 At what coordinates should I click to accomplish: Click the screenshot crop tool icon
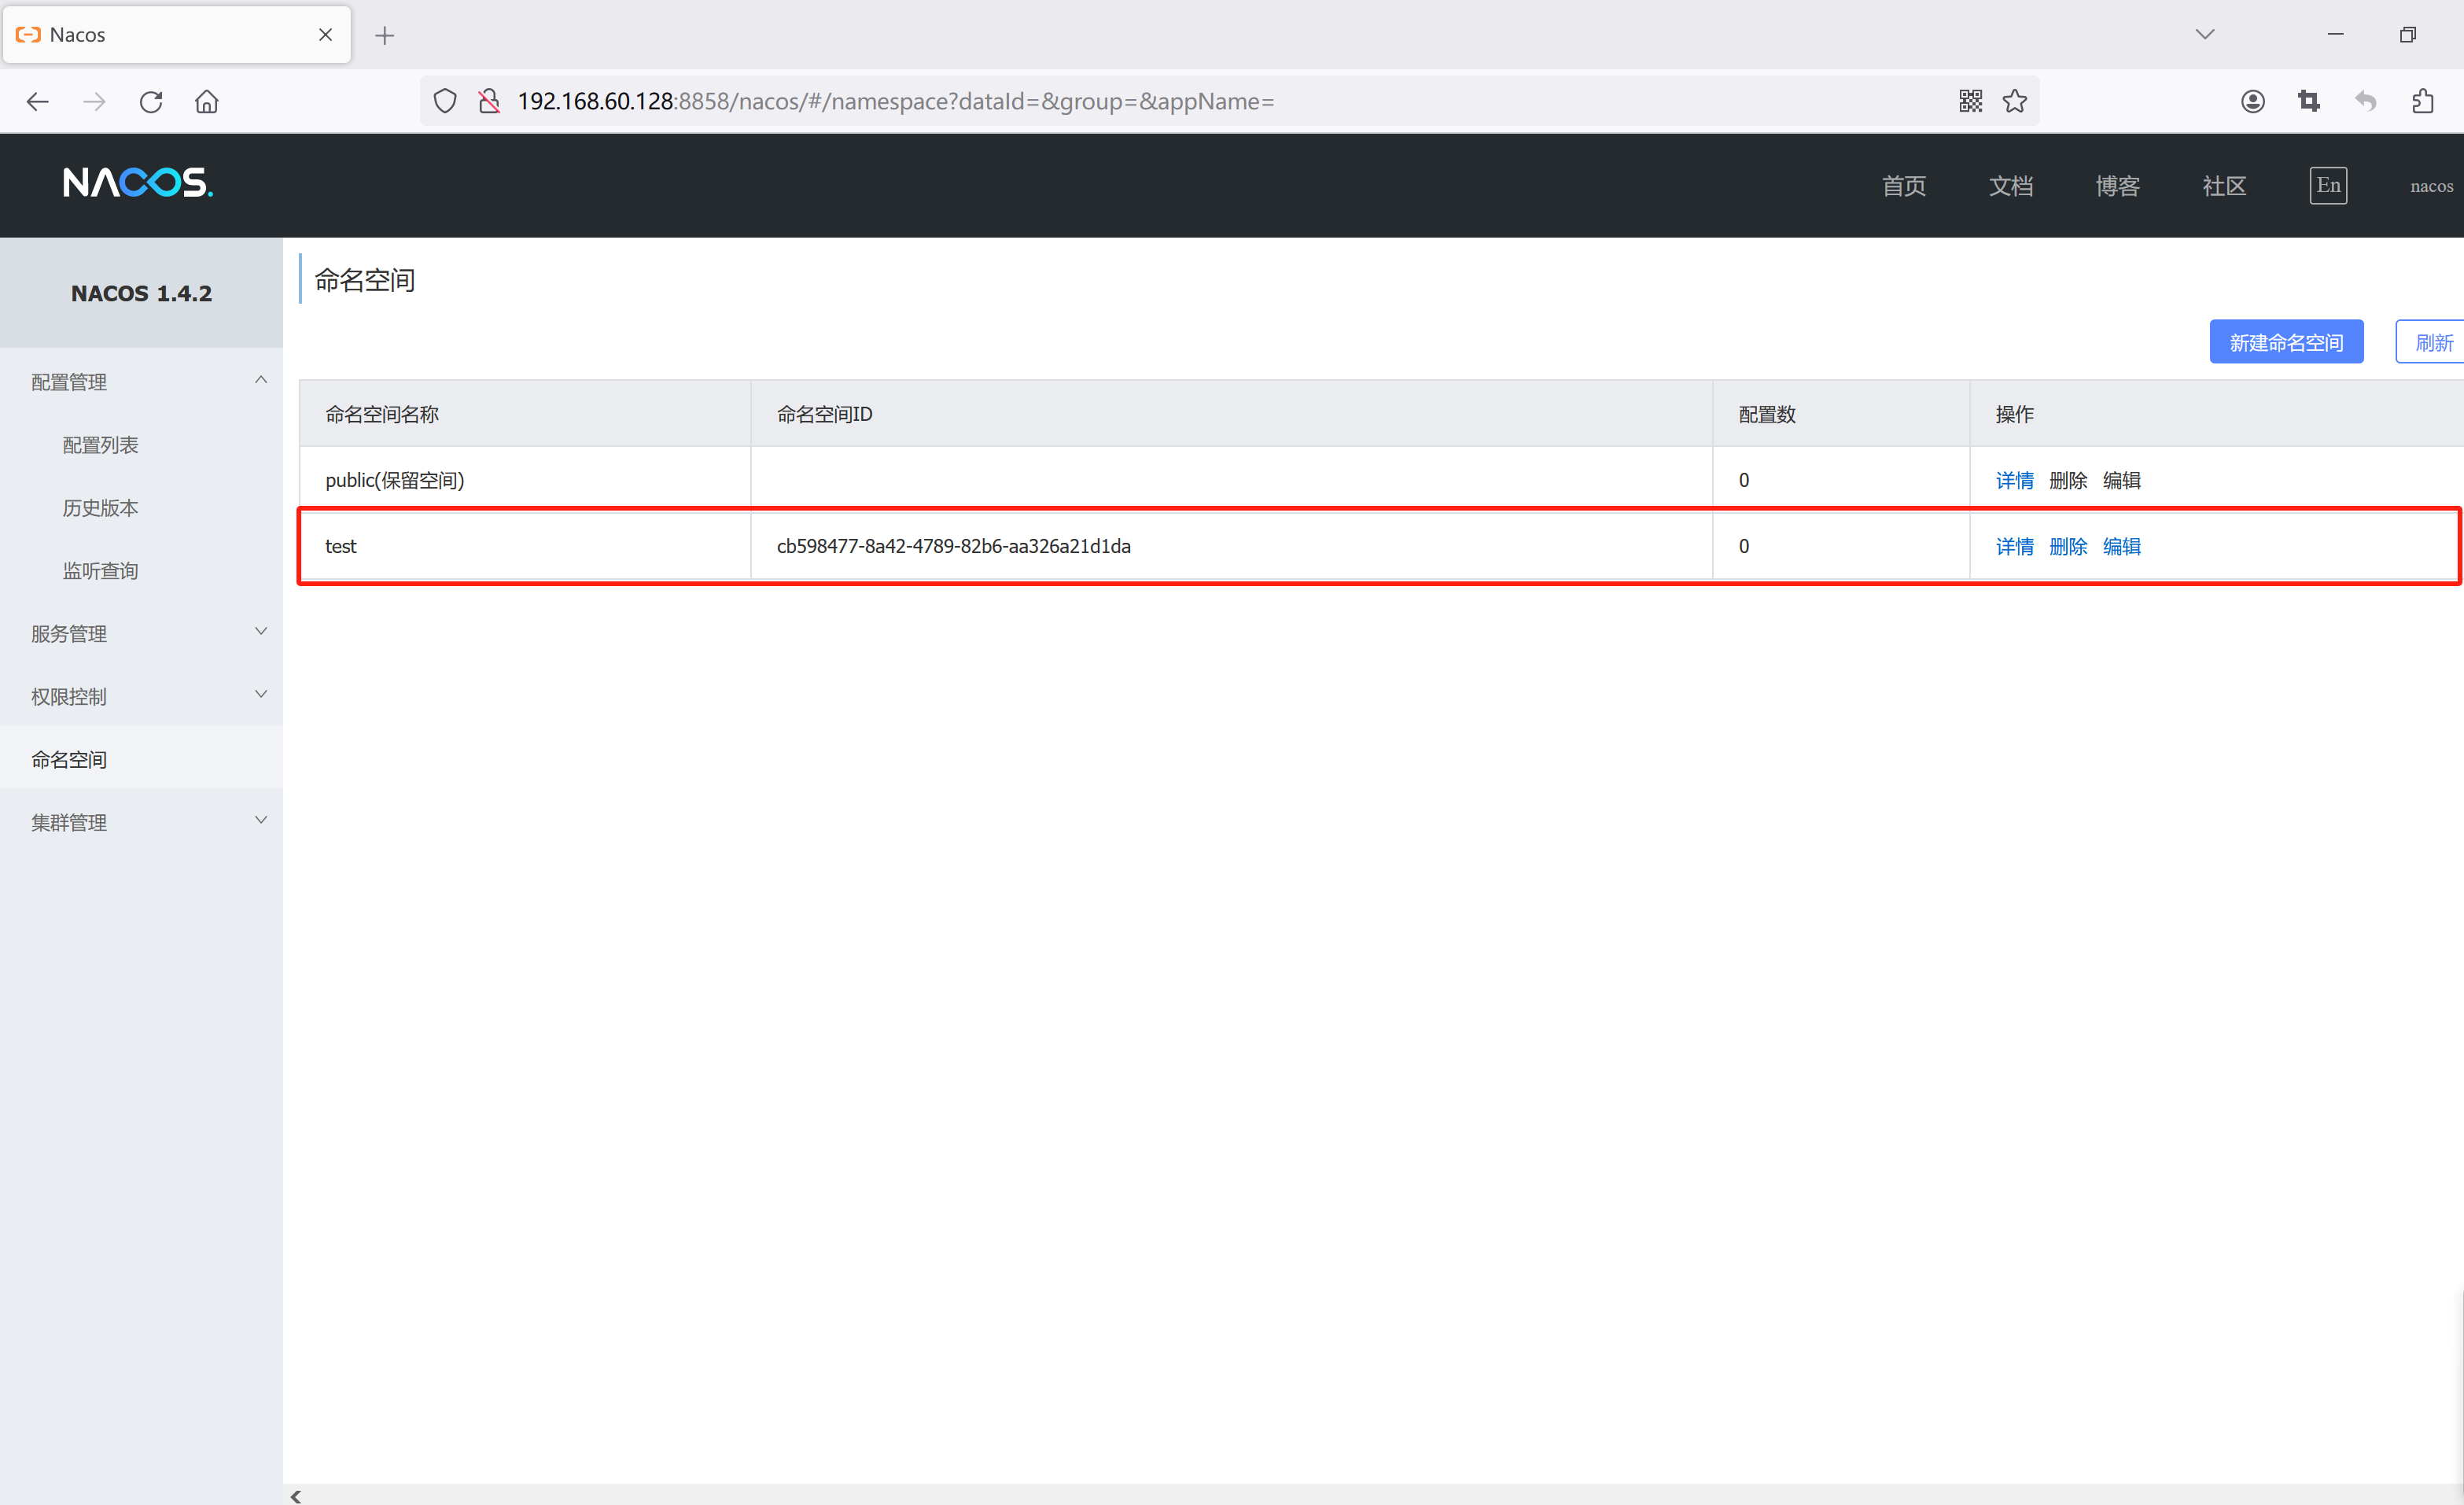[2309, 101]
